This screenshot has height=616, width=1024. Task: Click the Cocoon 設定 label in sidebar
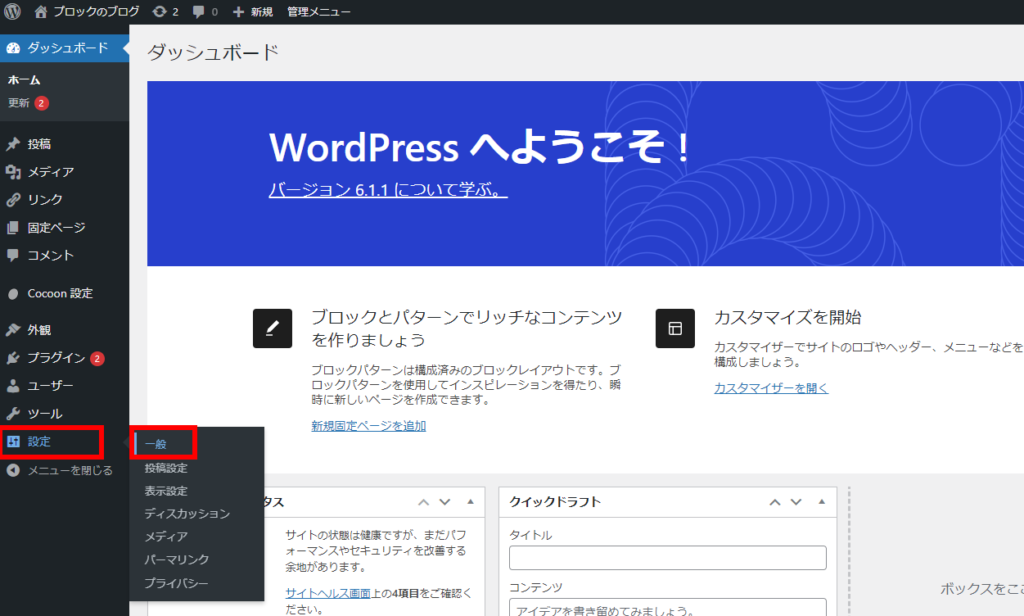(60, 294)
